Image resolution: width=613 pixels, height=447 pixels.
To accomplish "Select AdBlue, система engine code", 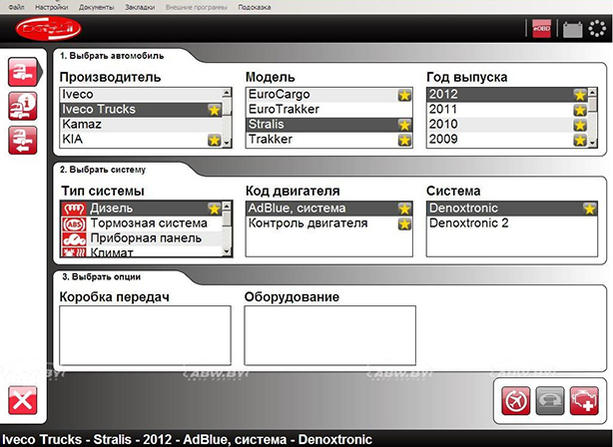I will coord(329,208).
